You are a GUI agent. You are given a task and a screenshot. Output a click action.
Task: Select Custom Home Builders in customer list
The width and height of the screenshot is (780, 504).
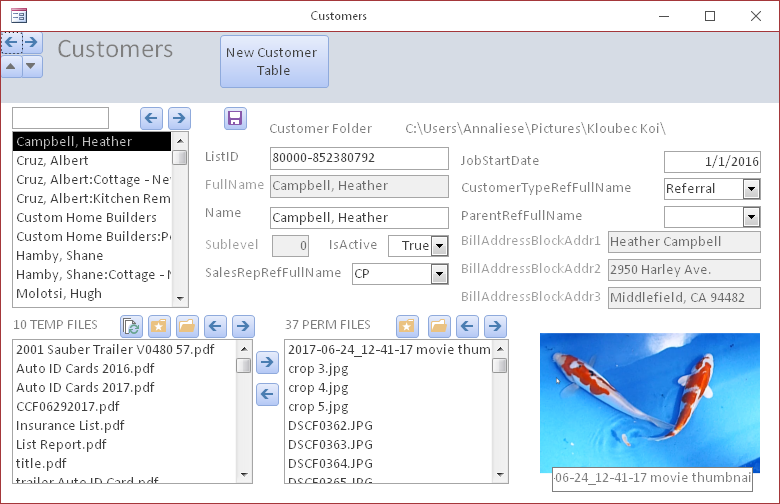click(x=93, y=218)
